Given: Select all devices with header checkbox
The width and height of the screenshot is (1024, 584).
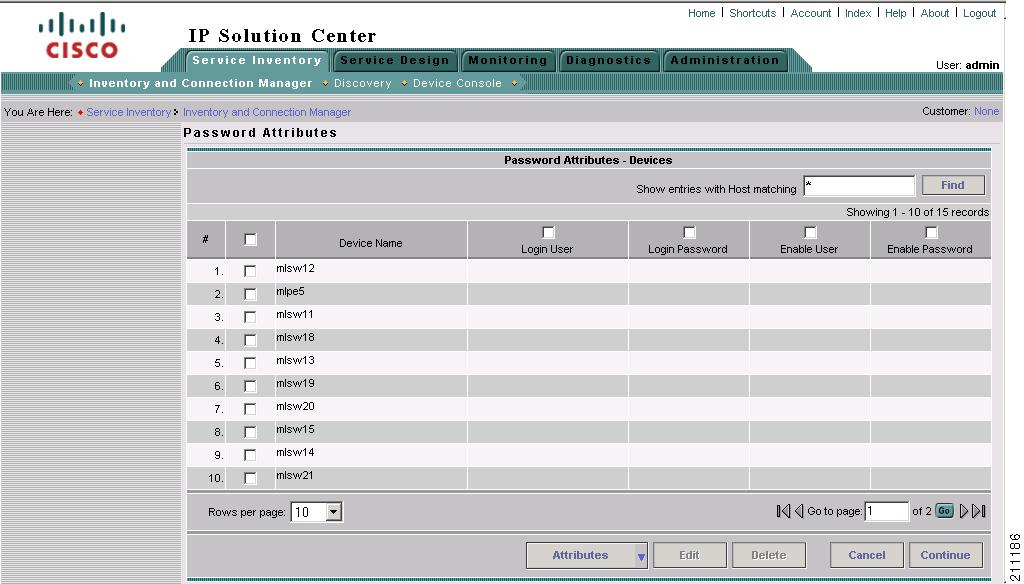Looking at the screenshot, I should click(250, 240).
